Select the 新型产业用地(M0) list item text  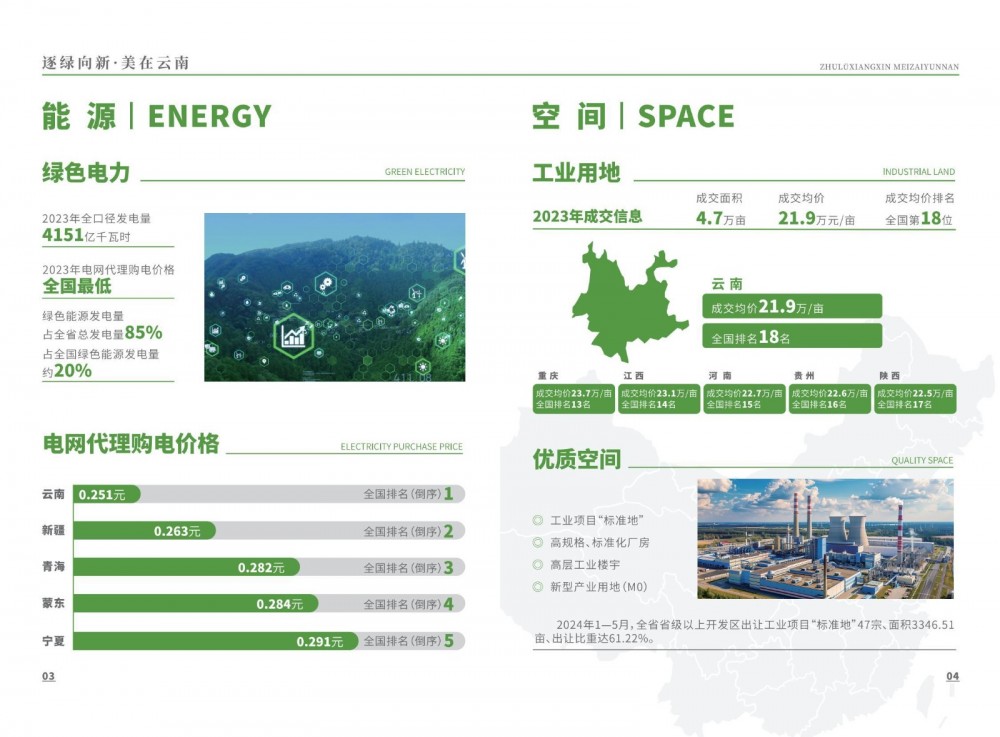[x=599, y=587]
